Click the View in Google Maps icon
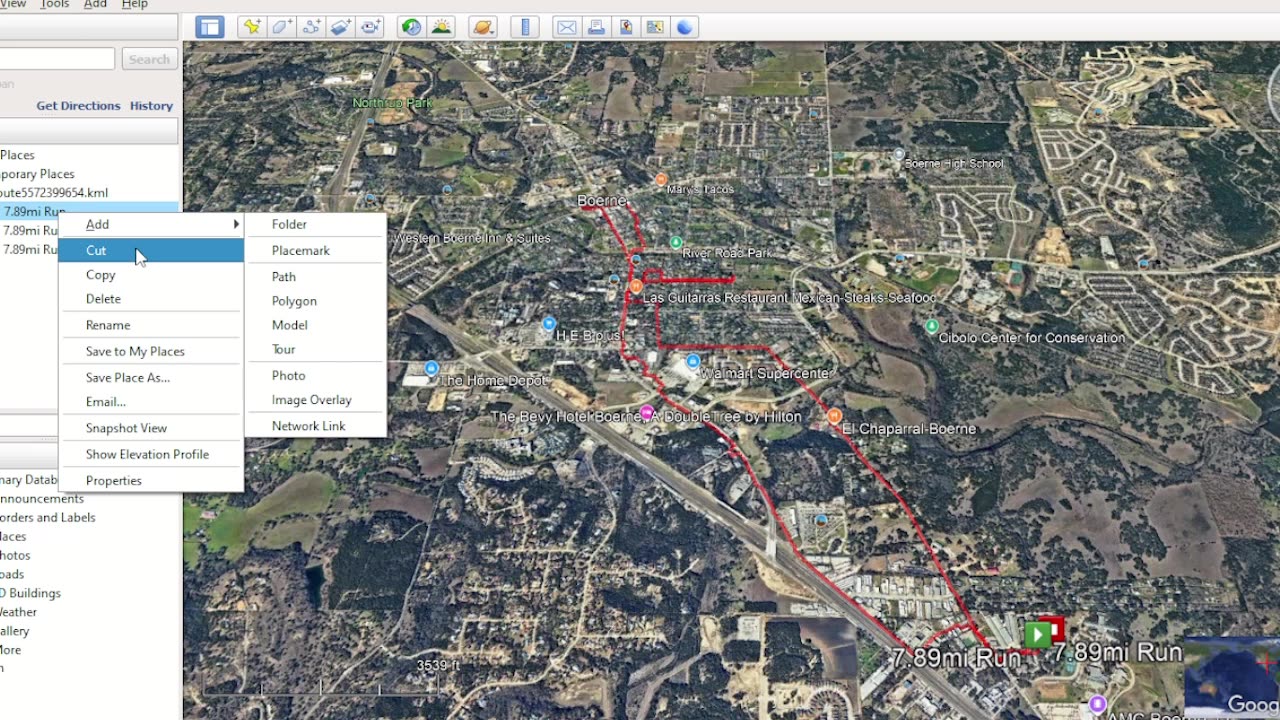This screenshot has height=720, width=1280. [626, 27]
